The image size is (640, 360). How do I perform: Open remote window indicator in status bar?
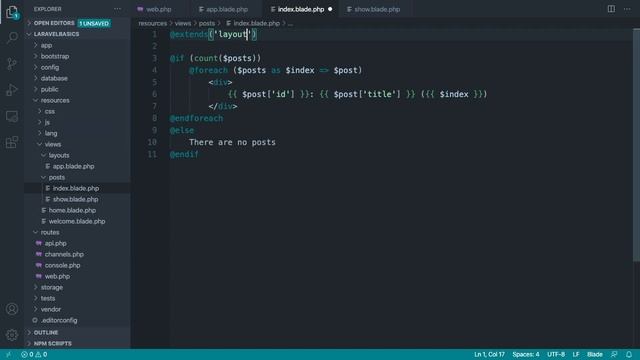click(x=8, y=354)
